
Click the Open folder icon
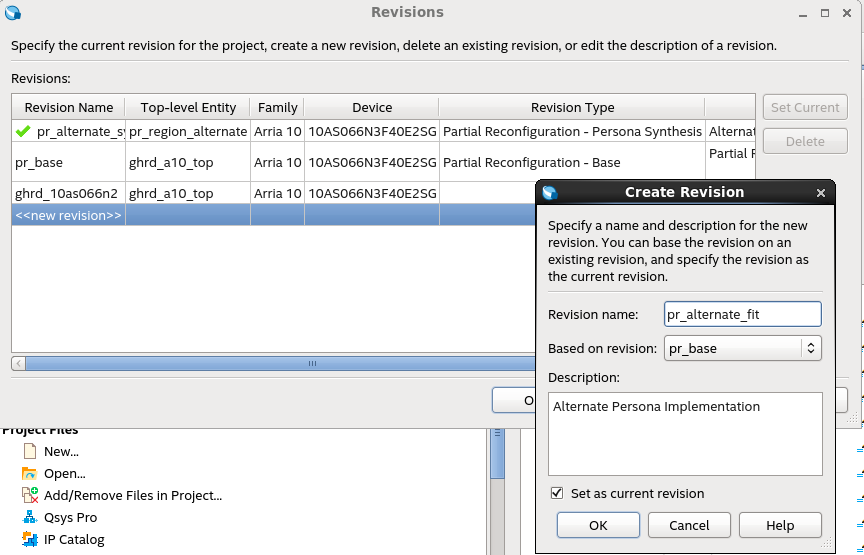click(28, 473)
